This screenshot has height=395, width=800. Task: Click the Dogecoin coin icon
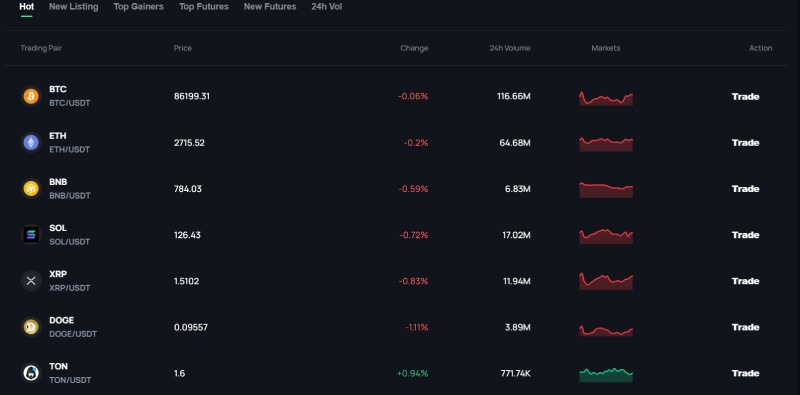[31, 327]
